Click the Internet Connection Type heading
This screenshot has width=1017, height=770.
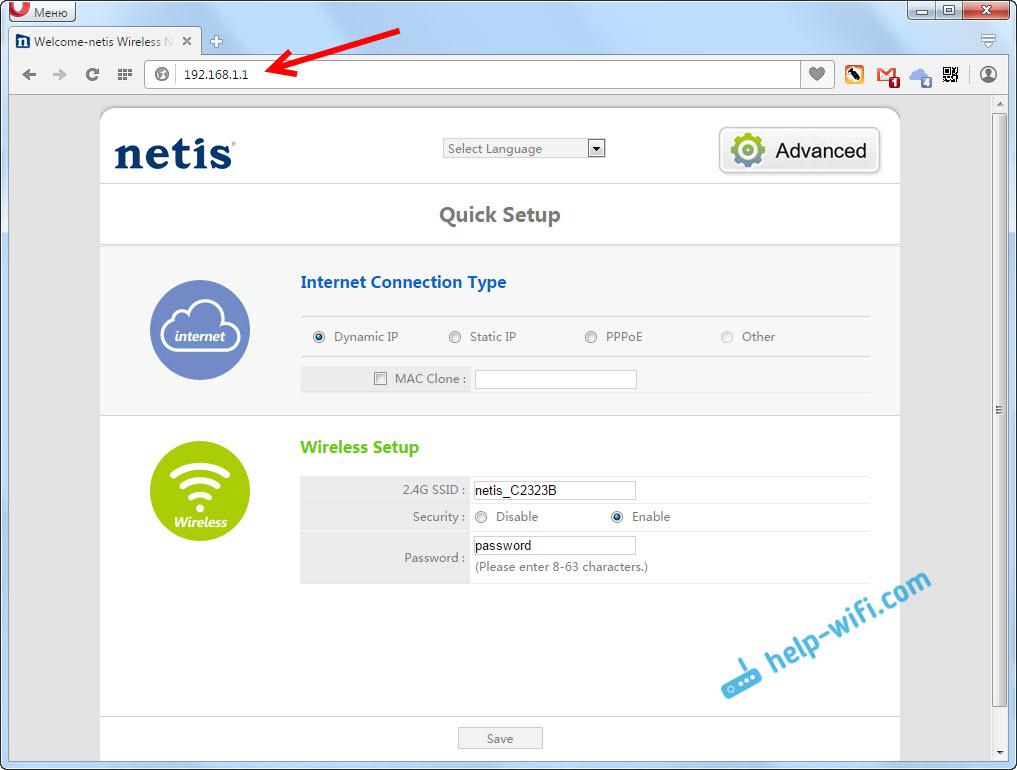pyautogui.click(x=403, y=282)
